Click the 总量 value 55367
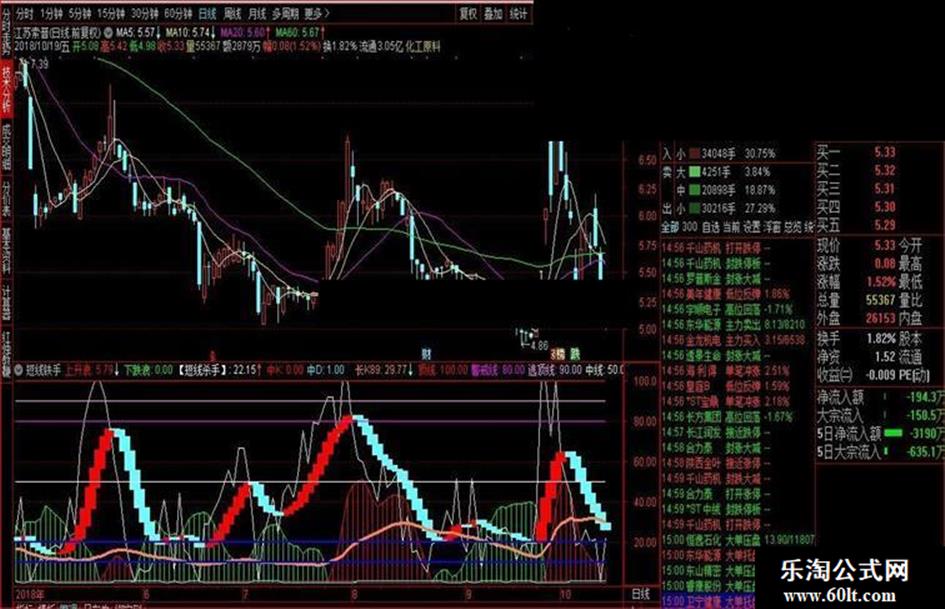Image resolution: width=945 pixels, height=609 pixels. pyautogui.click(x=881, y=300)
